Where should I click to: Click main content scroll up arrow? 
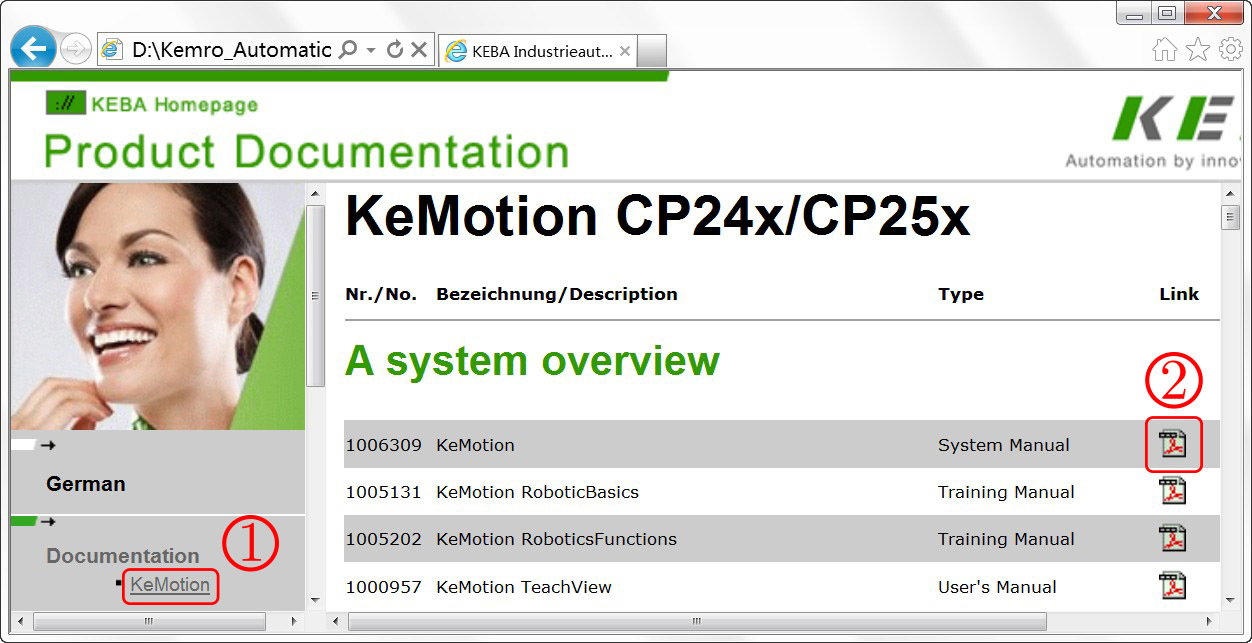(x=1230, y=194)
